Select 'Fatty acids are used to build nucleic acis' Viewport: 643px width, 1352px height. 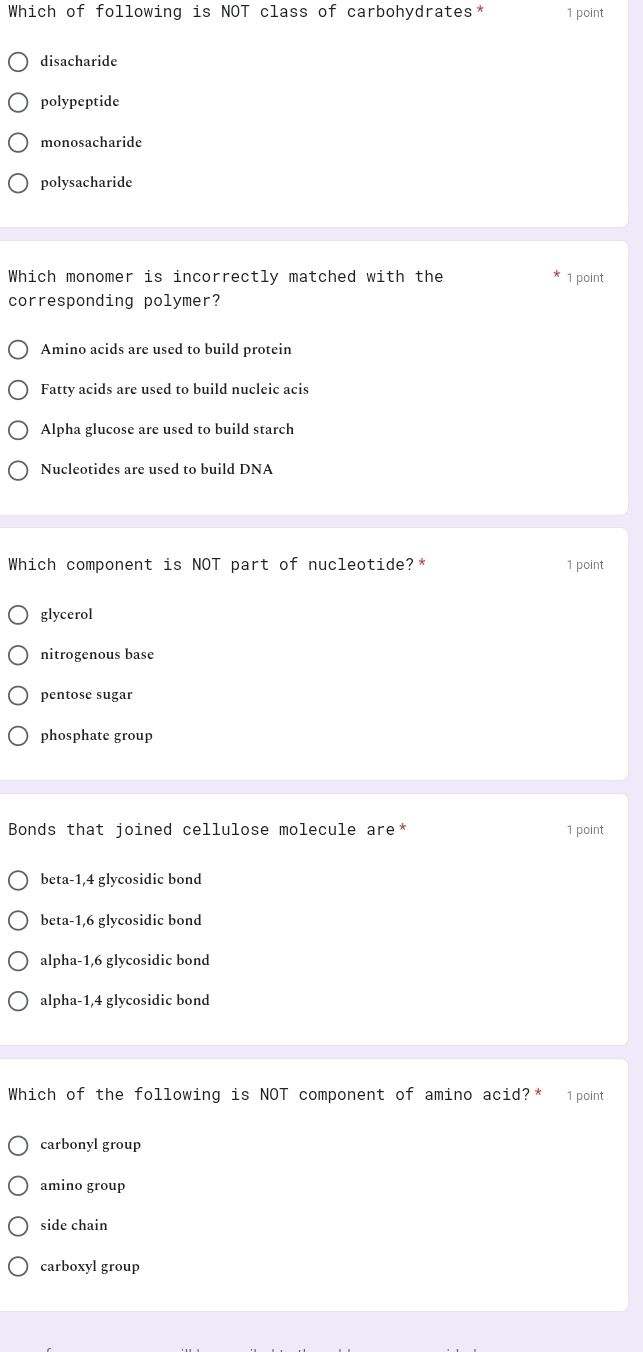pyautogui.click(x=18, y=390)
